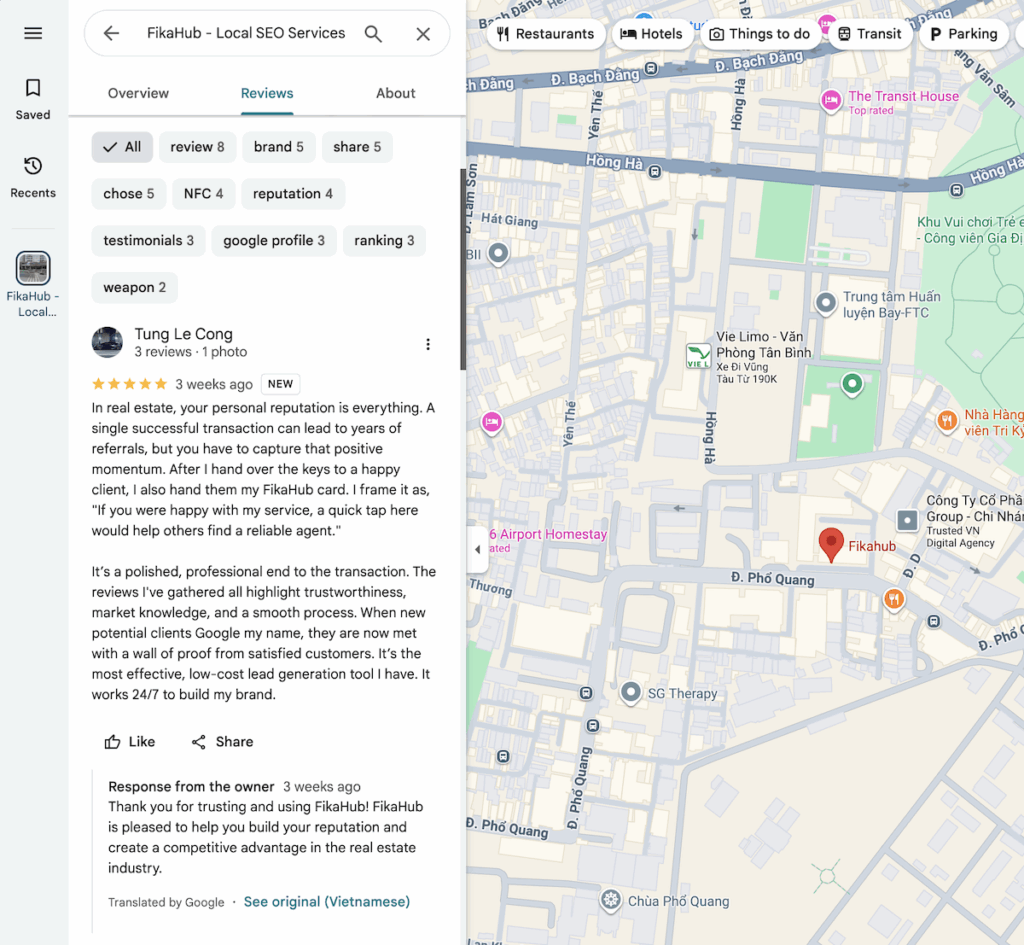1024x945 pixels.
Task: Select the Parking map category chip
Action: pyautogui.click(x=965, y=34)
